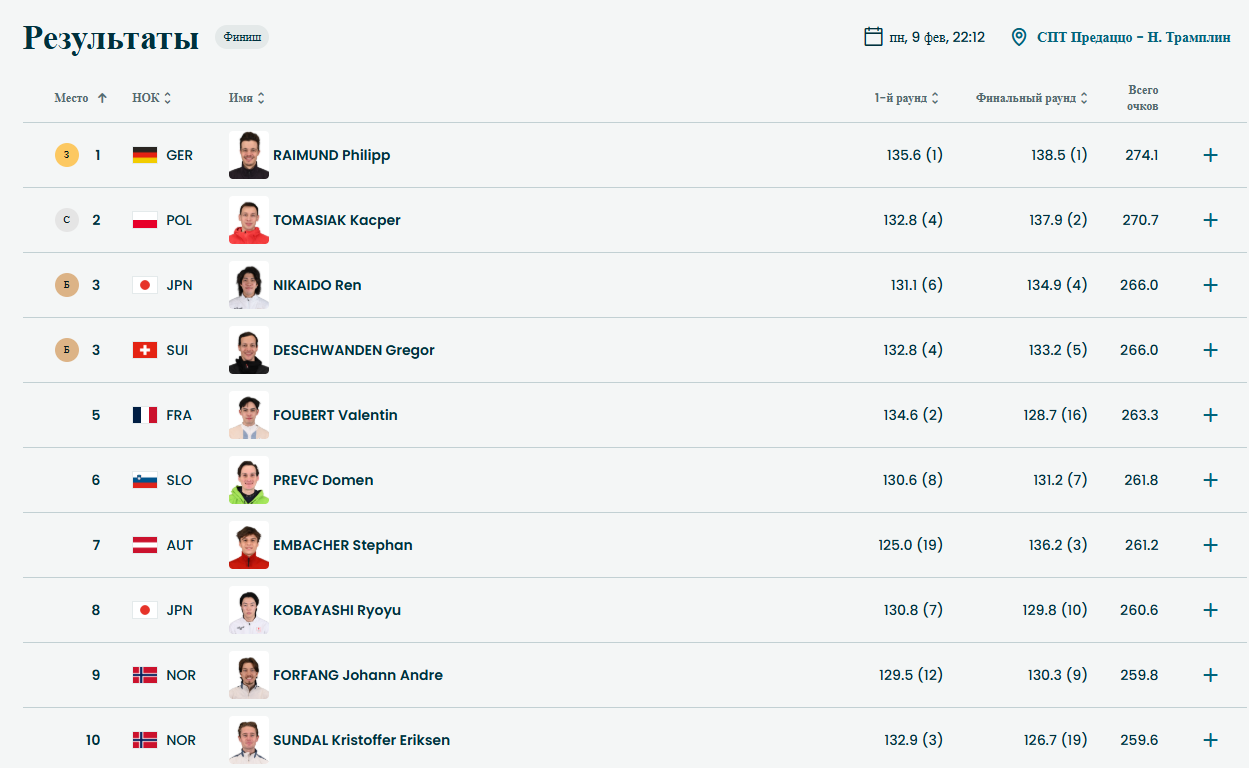Image resolution: width=1249 pixels, height=768 pixels.
Task: Sort results by НОК column
Action: tap(152, 98)
